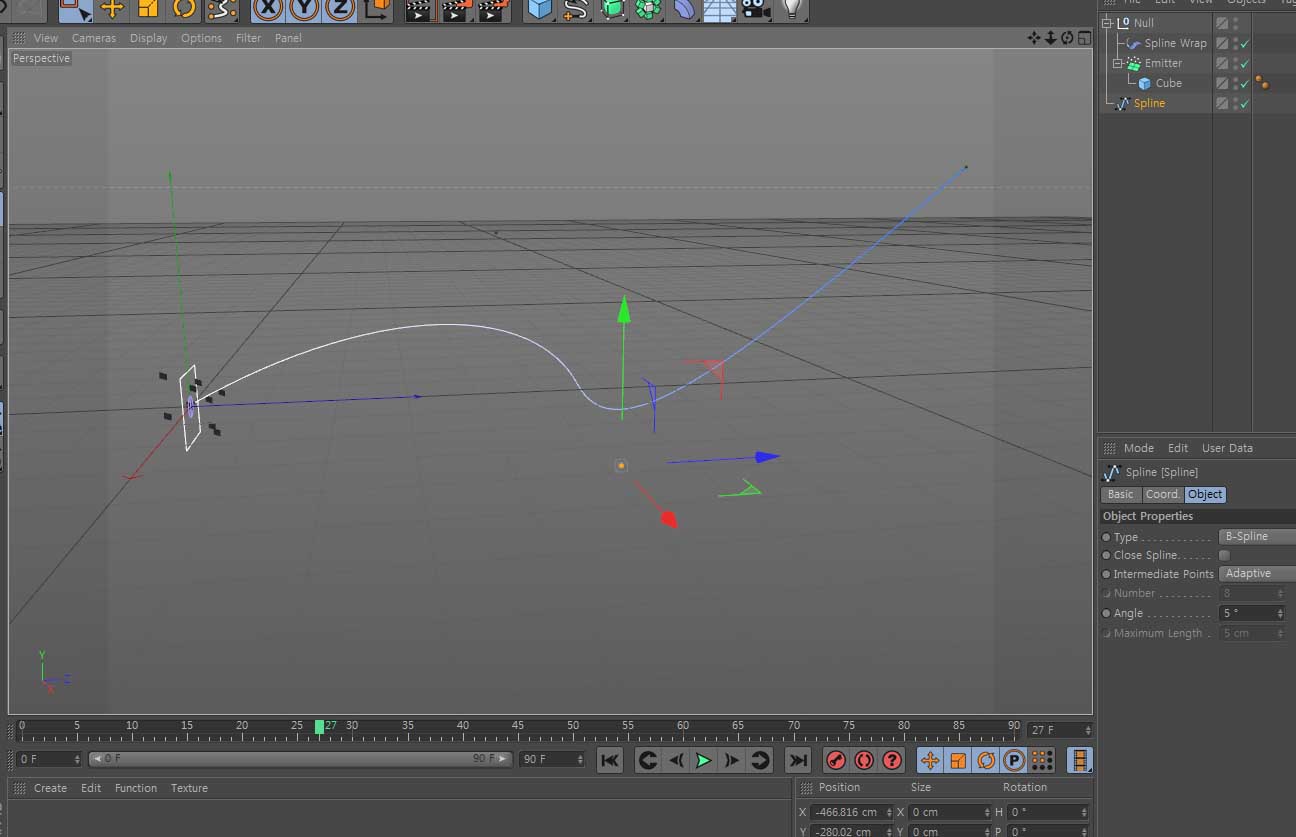Toggle Null visibility dots
The height and width of the screenshot is (837, 1296).
click(1235, 23)
